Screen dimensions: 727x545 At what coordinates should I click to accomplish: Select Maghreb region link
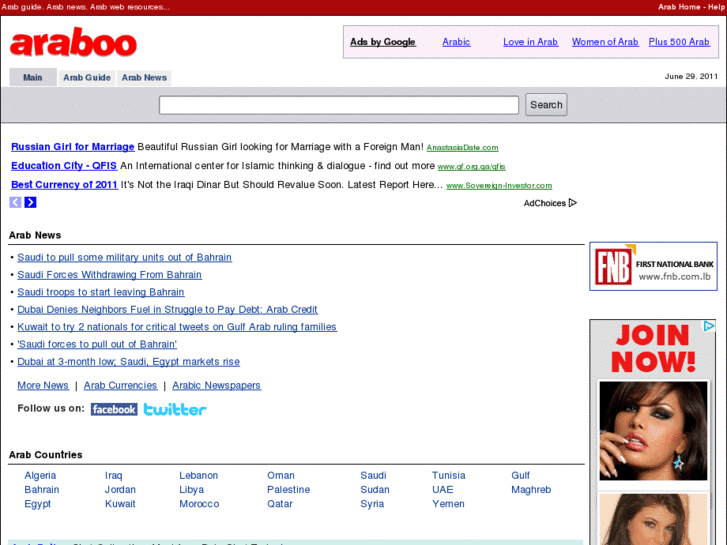click(531, 490)
